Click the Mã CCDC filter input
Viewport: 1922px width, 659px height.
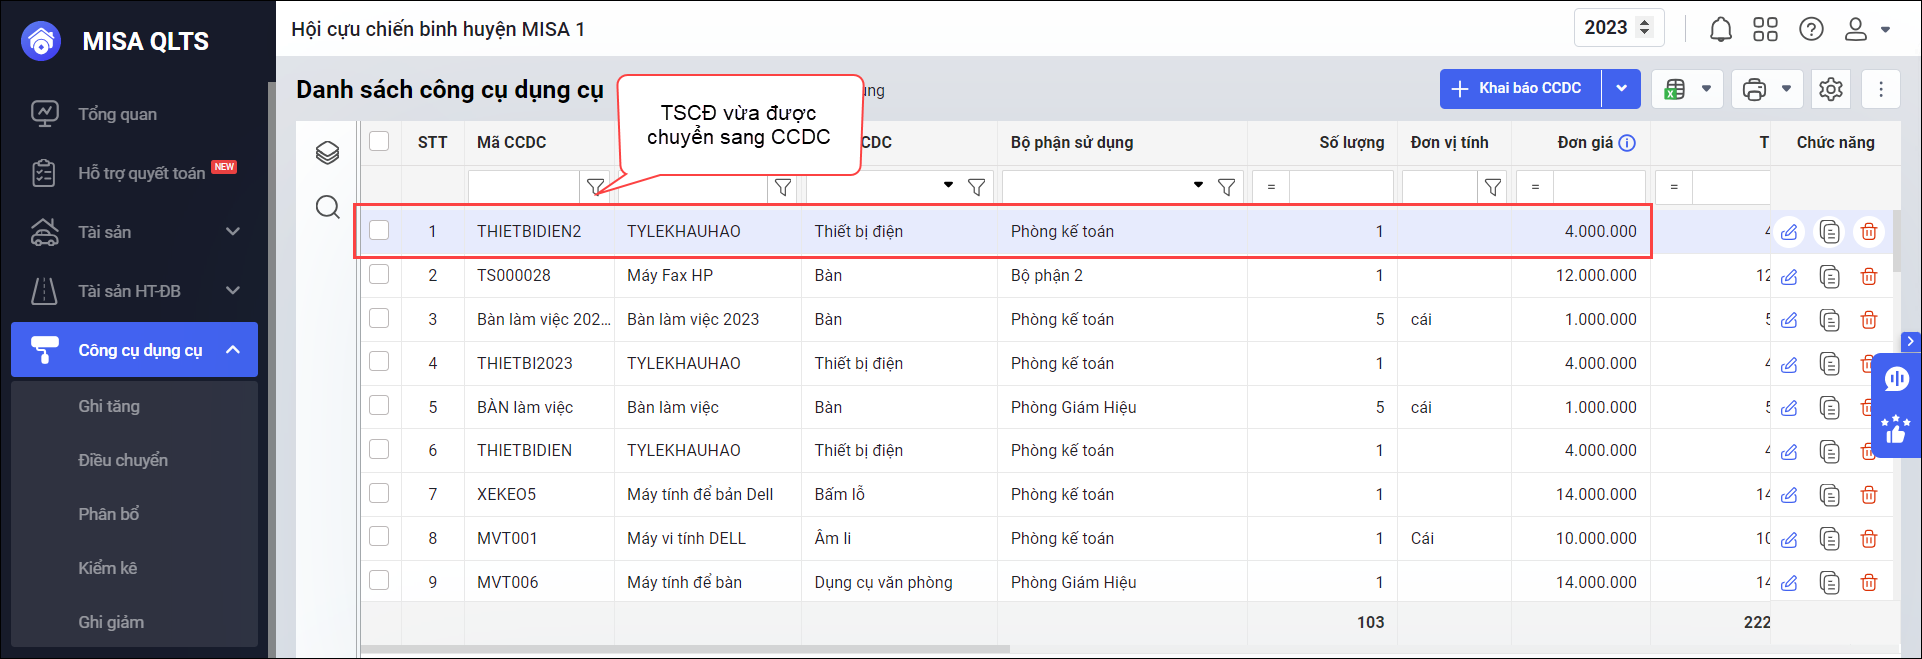tap(524, 187)
